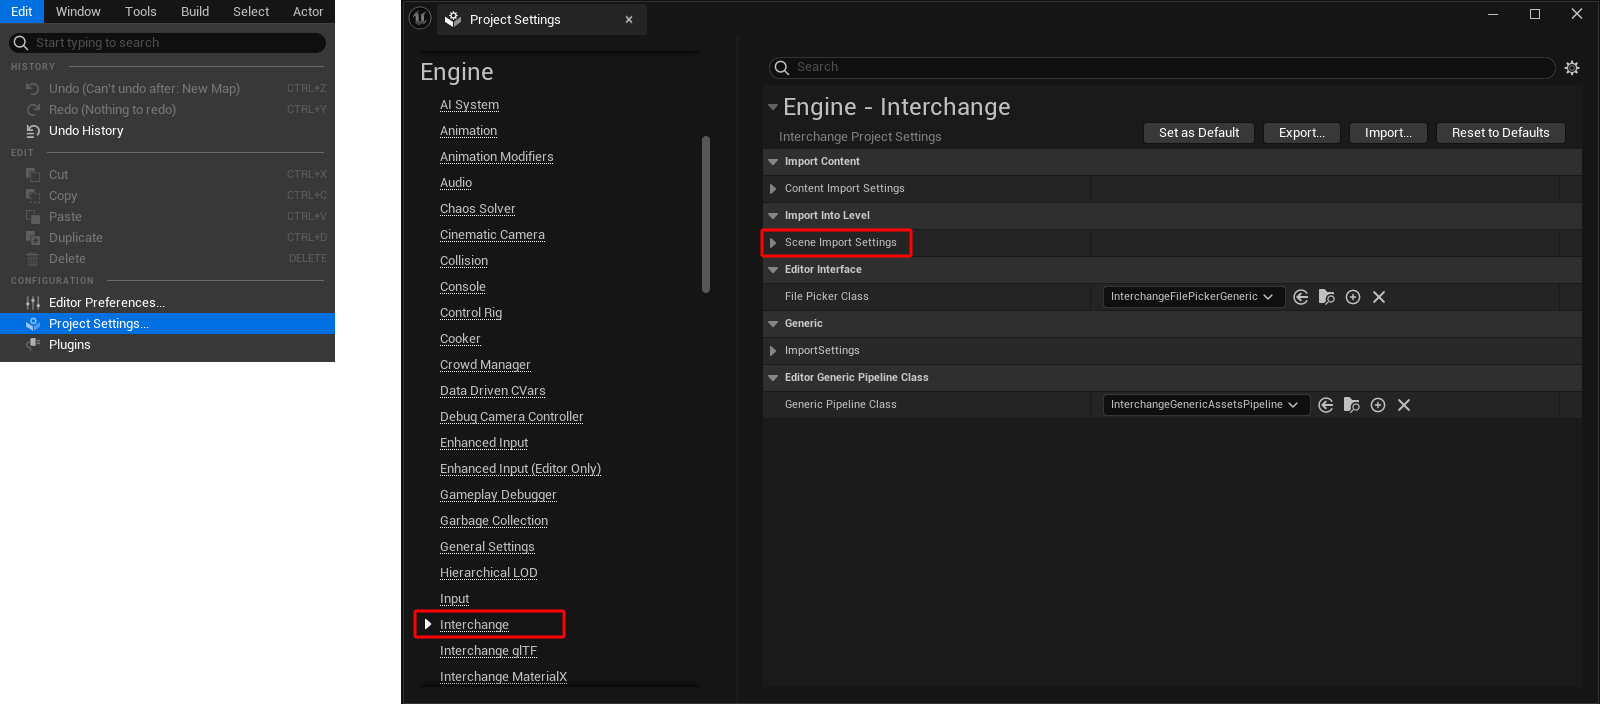Click the add new class icon for Generic Pipeline Class
The image size is (1600, 704).
tap(1378, 405)
